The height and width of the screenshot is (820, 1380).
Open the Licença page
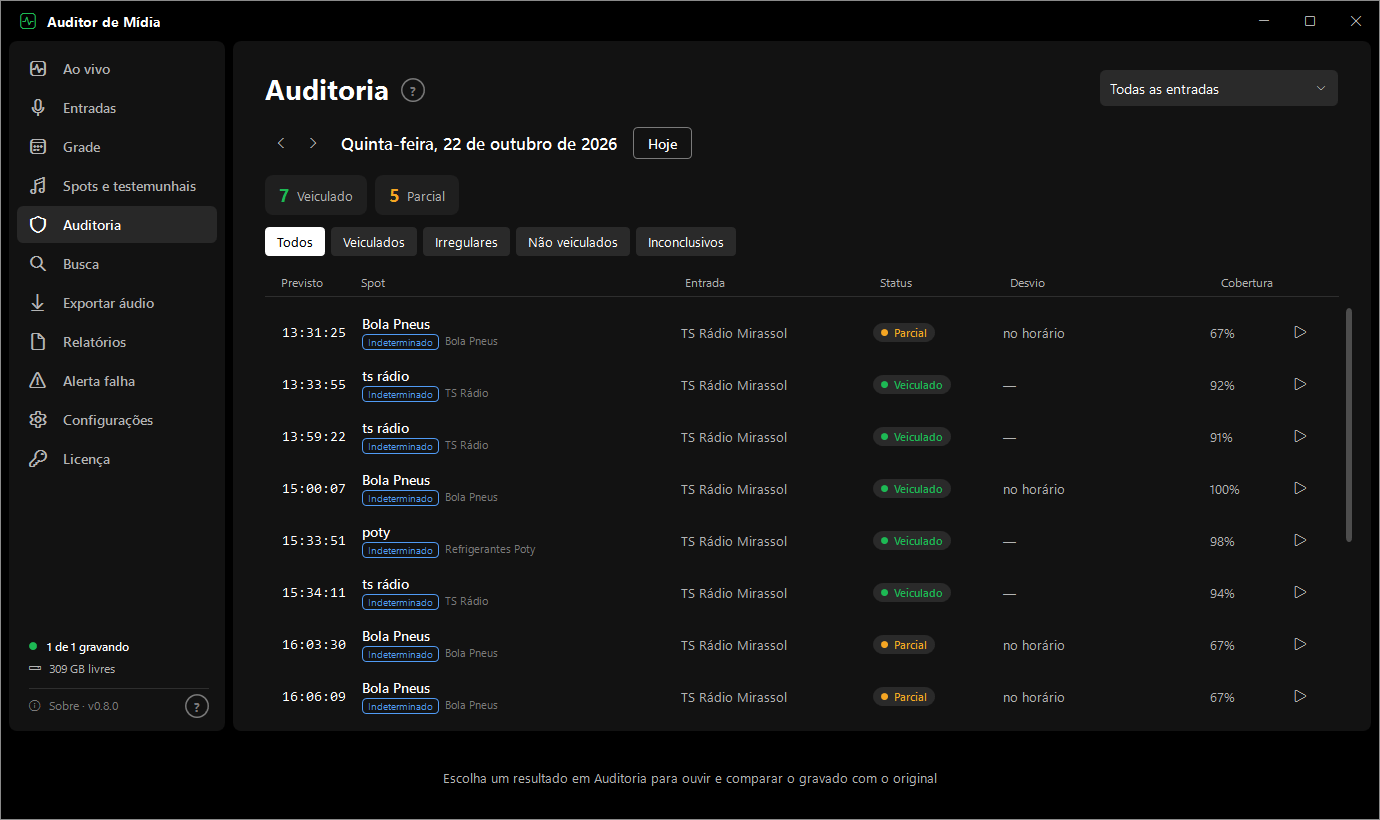tap(117, 459)
